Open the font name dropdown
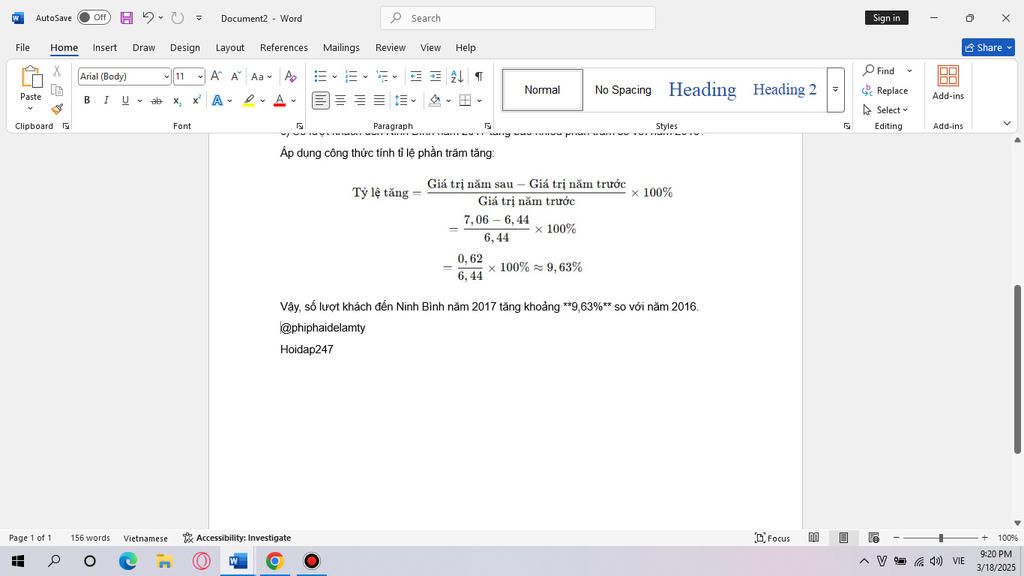The image size is (1024, 576). click(x=166, y=77)
